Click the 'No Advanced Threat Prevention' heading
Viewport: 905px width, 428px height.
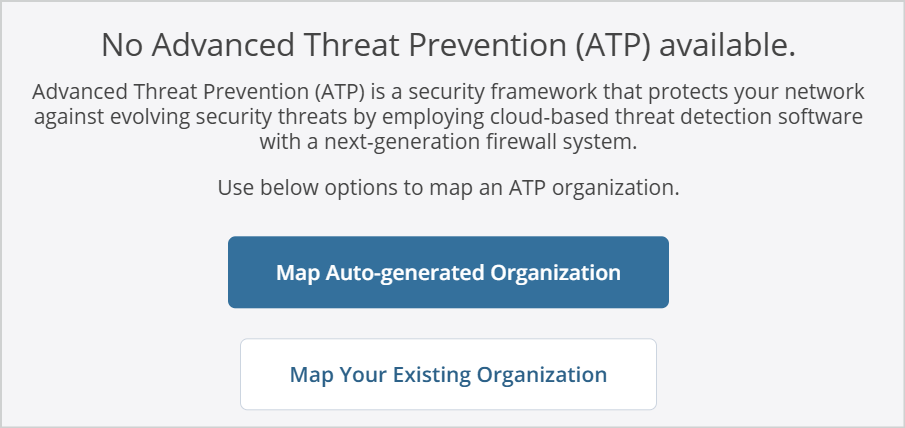pos(448,45)
